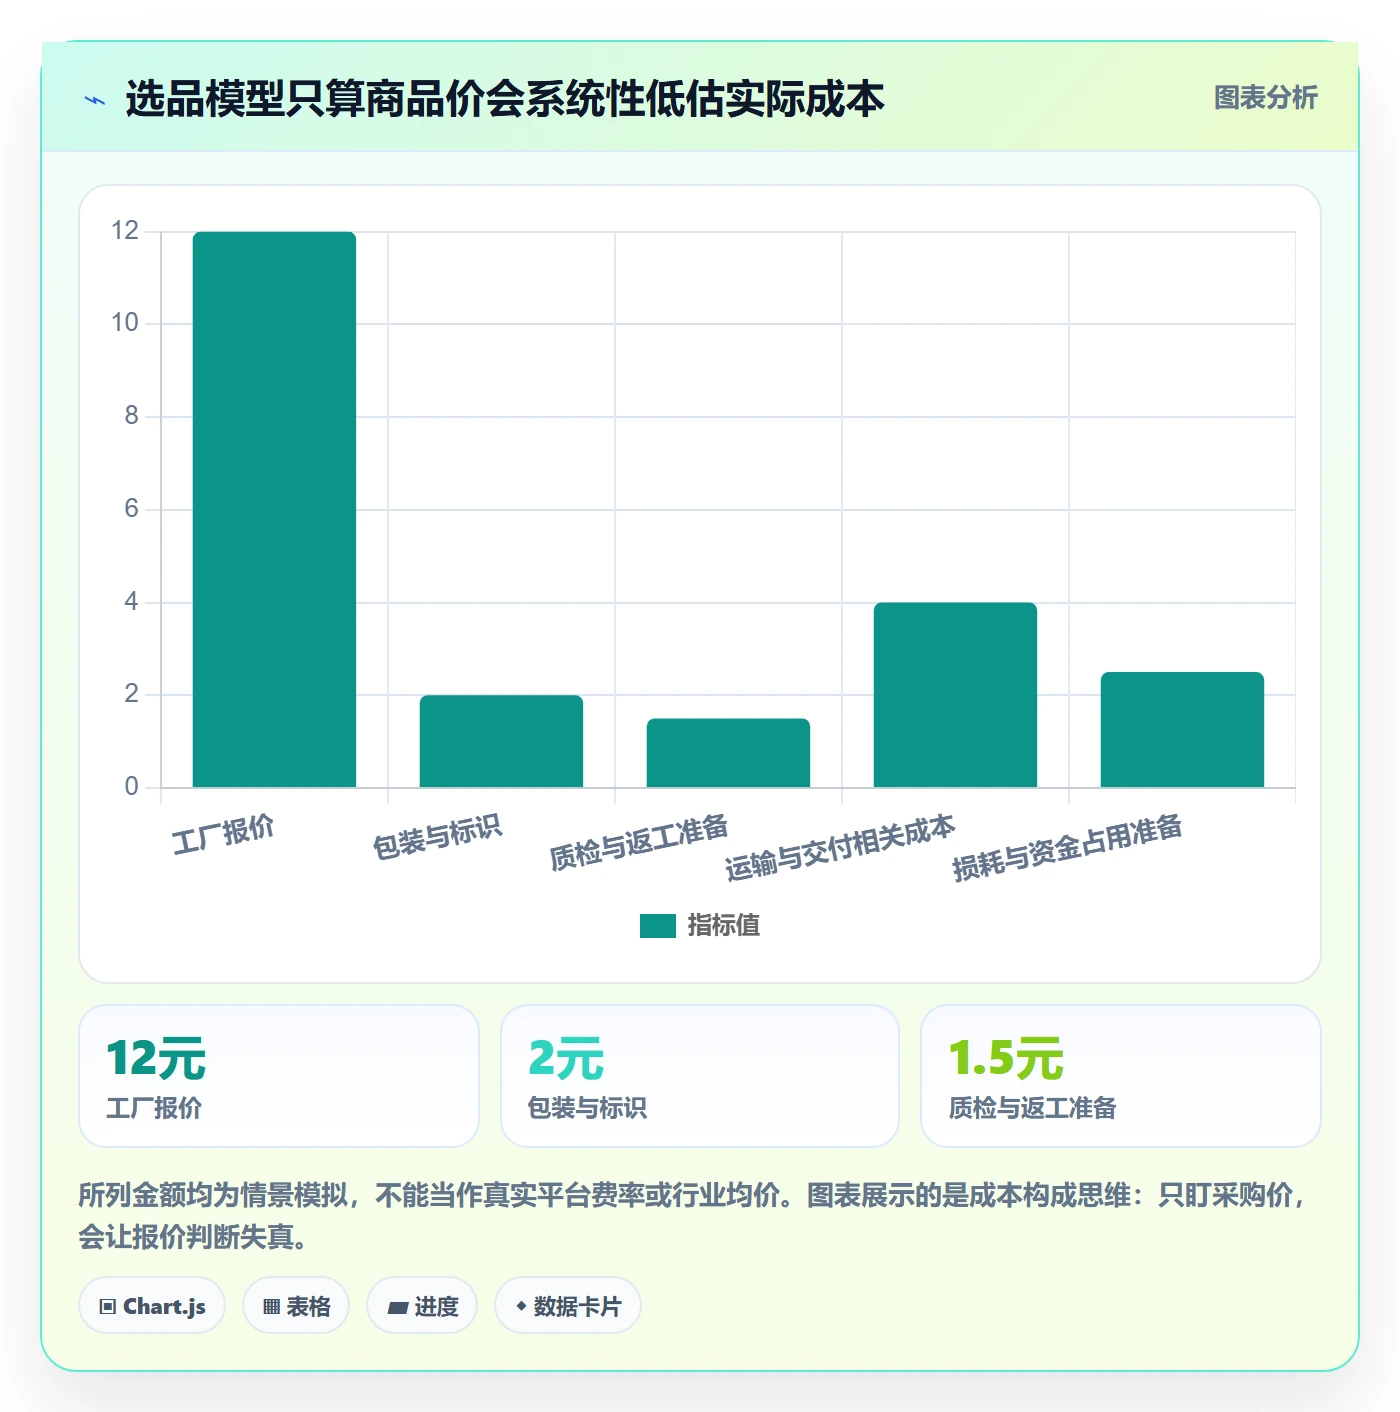The width and height of the screenshot is (1400, 1412).
Task: Click the 图表分析 label in the header
Action: [1265, 98]
